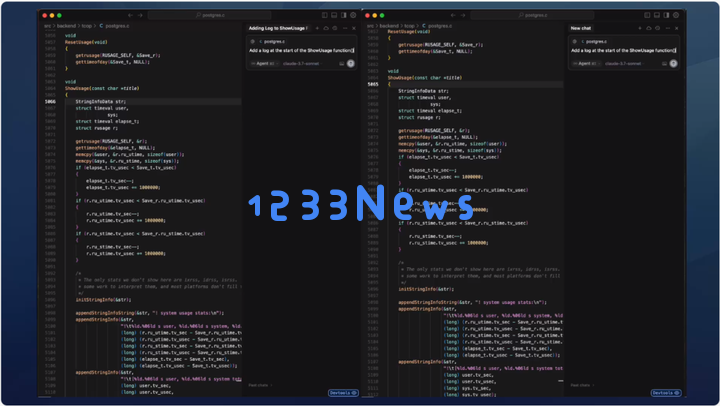Focus the left chat prompt text
Screen dimensions: 720x406
[x=302, y=51]
